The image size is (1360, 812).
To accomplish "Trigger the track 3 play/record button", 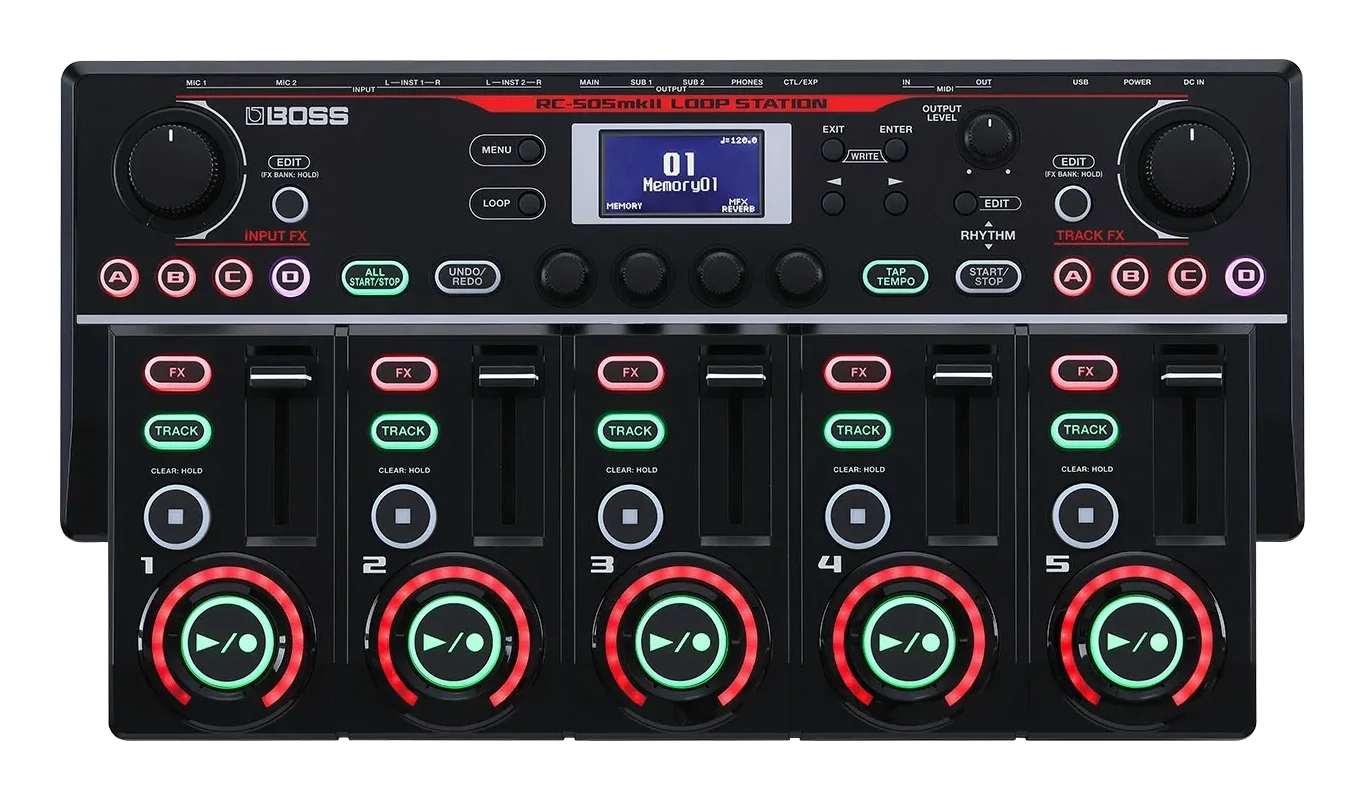I will (679, 642).
